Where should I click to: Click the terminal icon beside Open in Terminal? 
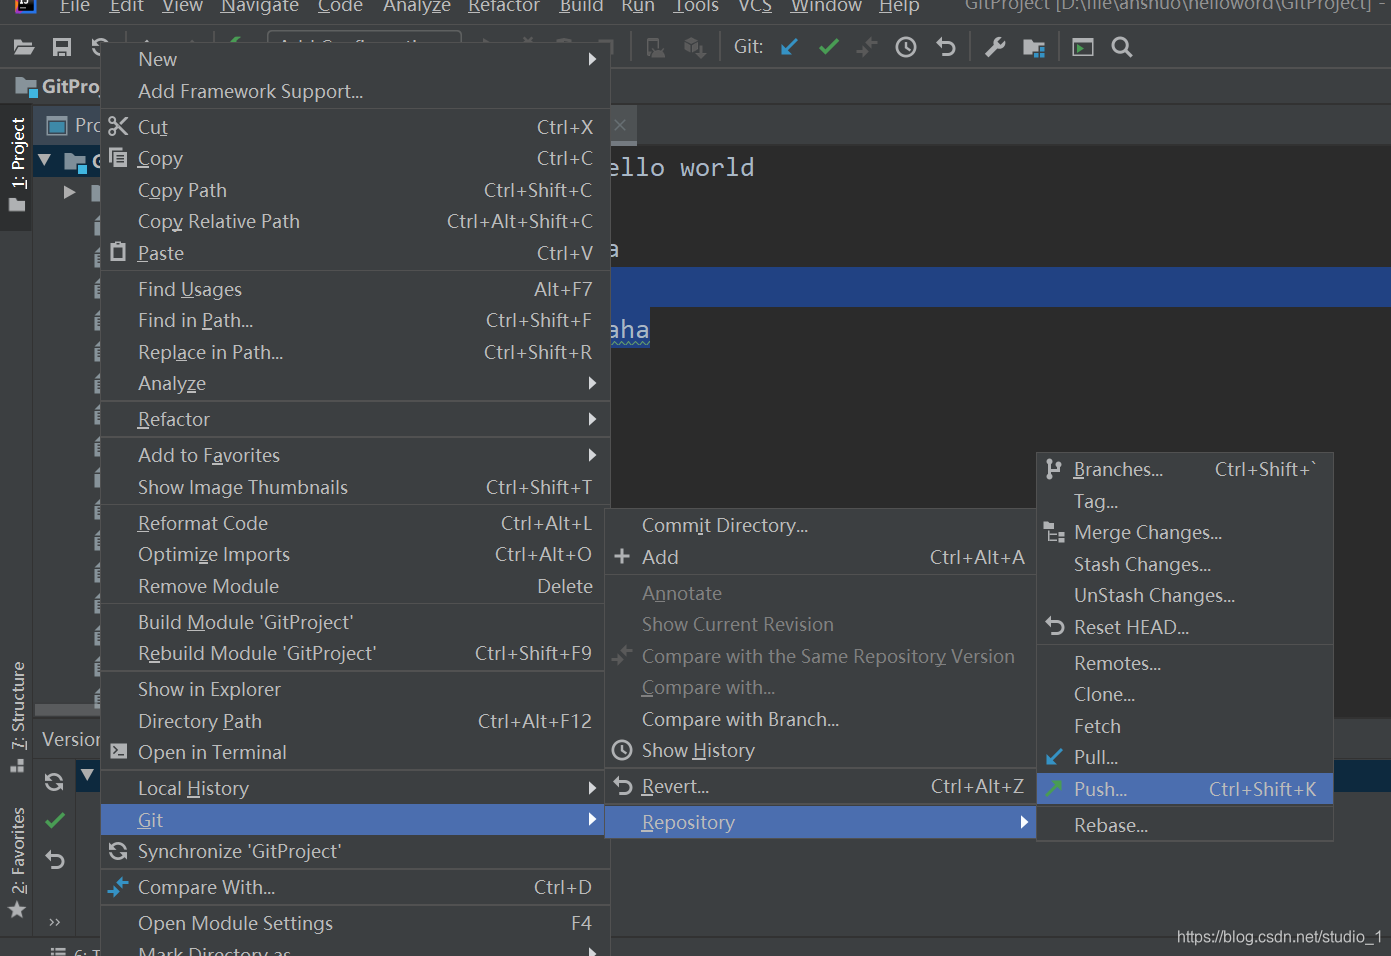coord(119,751)
